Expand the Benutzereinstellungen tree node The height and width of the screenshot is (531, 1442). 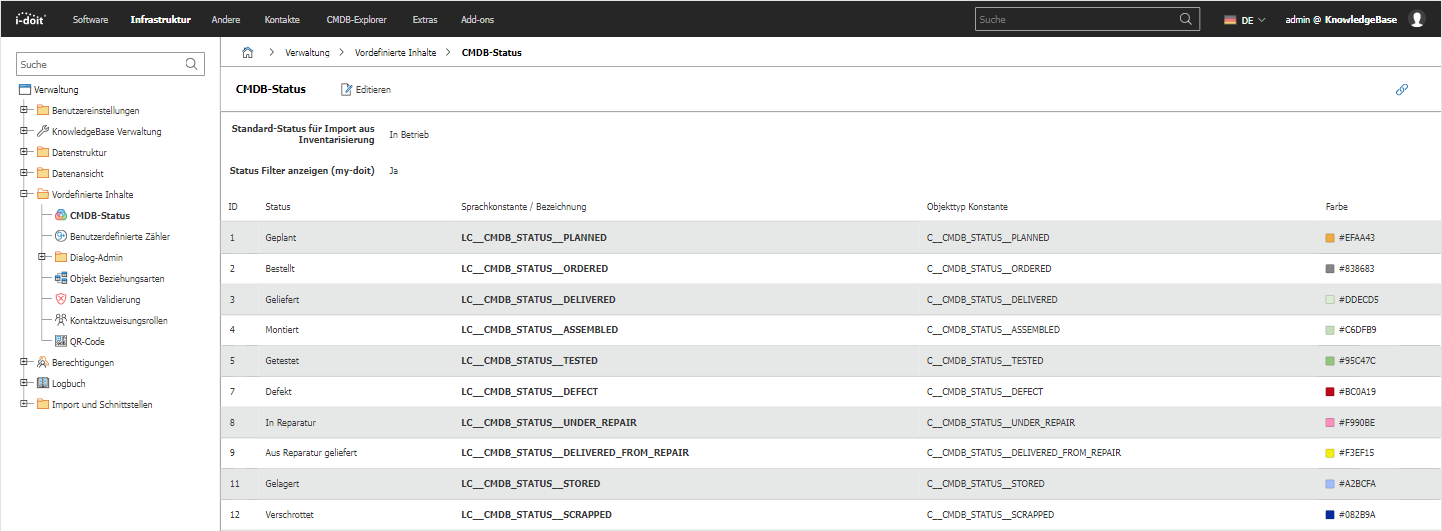coord(23,110)
